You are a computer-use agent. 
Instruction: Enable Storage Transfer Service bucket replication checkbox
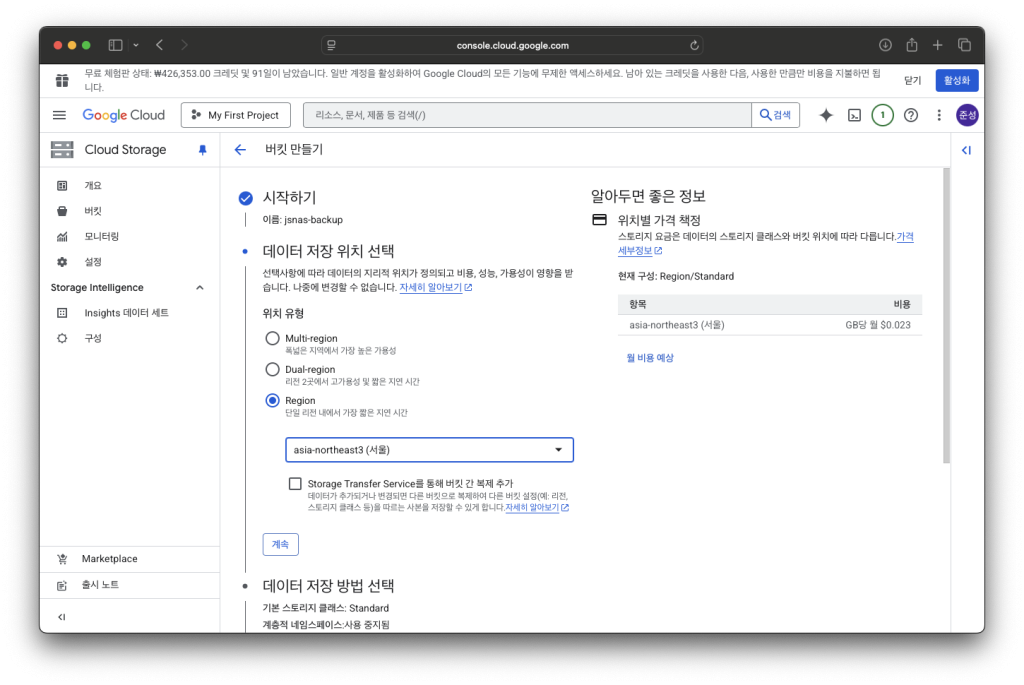coord(295,484)
